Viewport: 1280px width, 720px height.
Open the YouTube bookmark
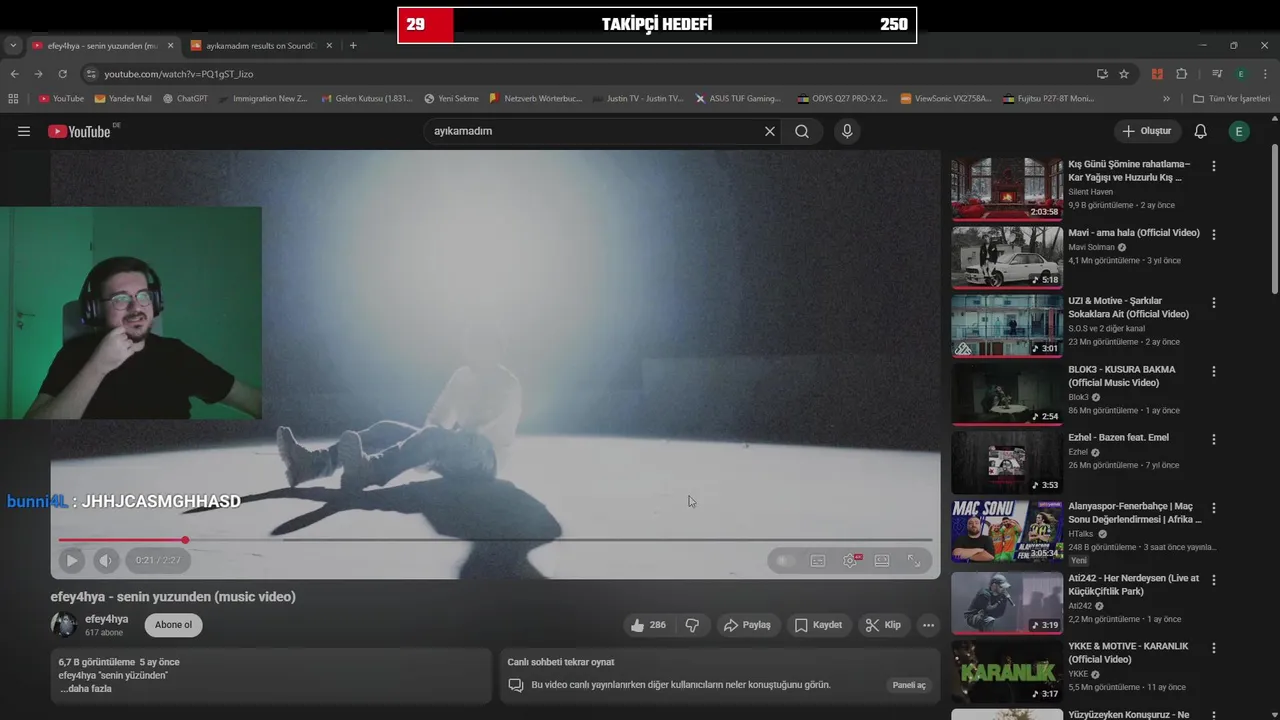click(61, 99)
